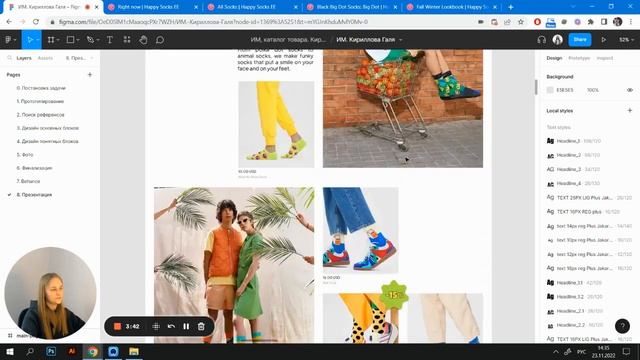Edit the background opacity 100% field
The height and width of the screenshot is (360, 640).
coord(593,90)
